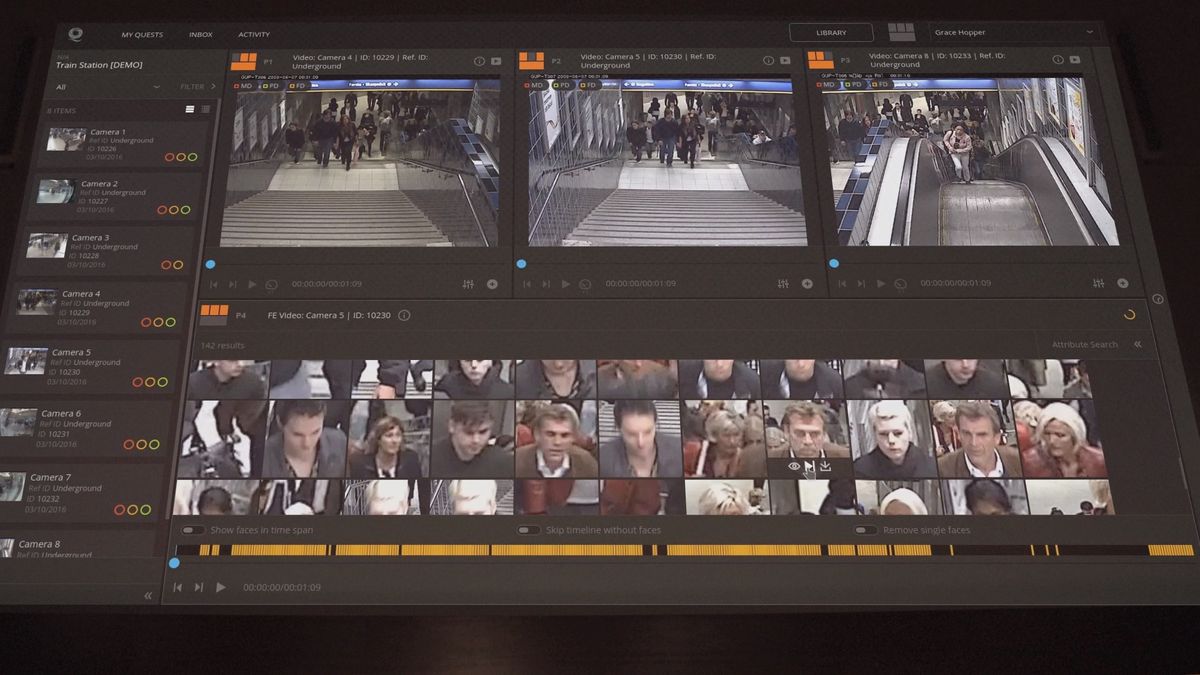Collapse the Attribute Search panel with the chevron
The image size is (1200, 675).
click(1137, 344)
